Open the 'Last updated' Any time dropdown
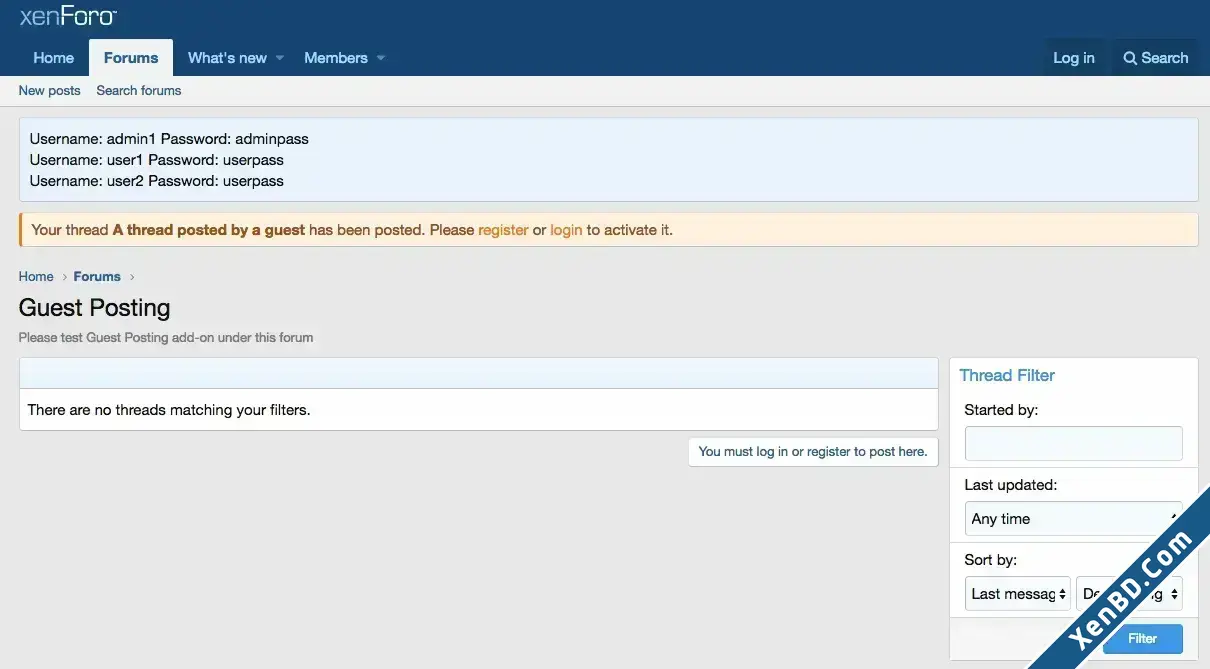 pyautogui.click(x=1073, y=519)
